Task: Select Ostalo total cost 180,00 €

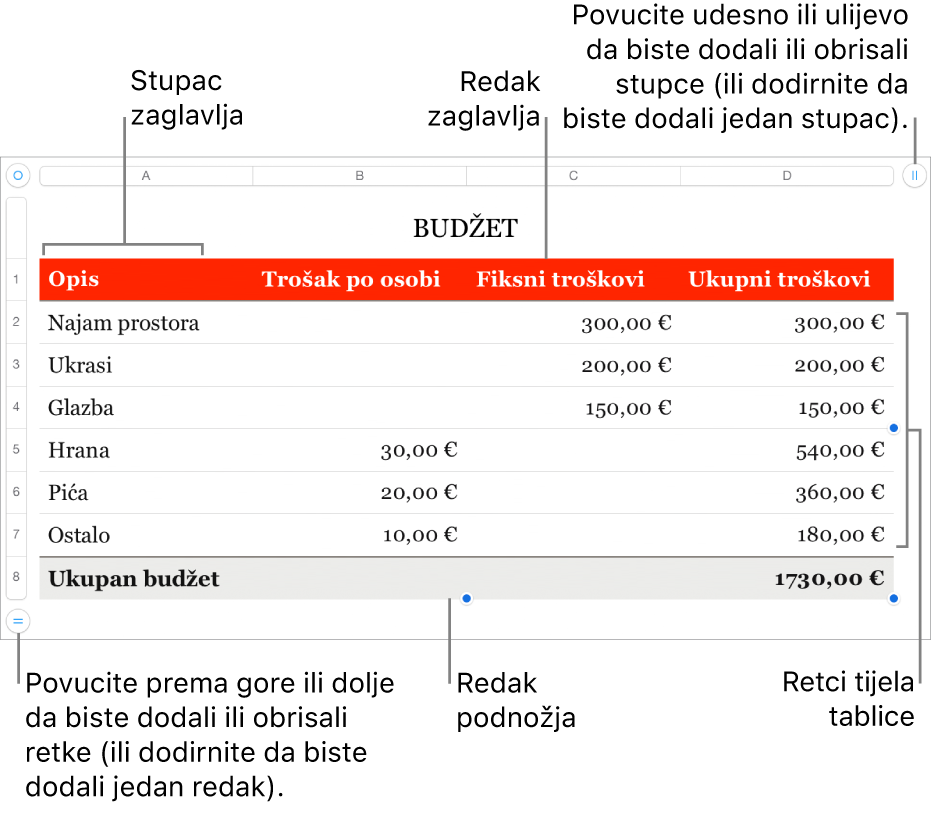Action: tap(787, 535)
